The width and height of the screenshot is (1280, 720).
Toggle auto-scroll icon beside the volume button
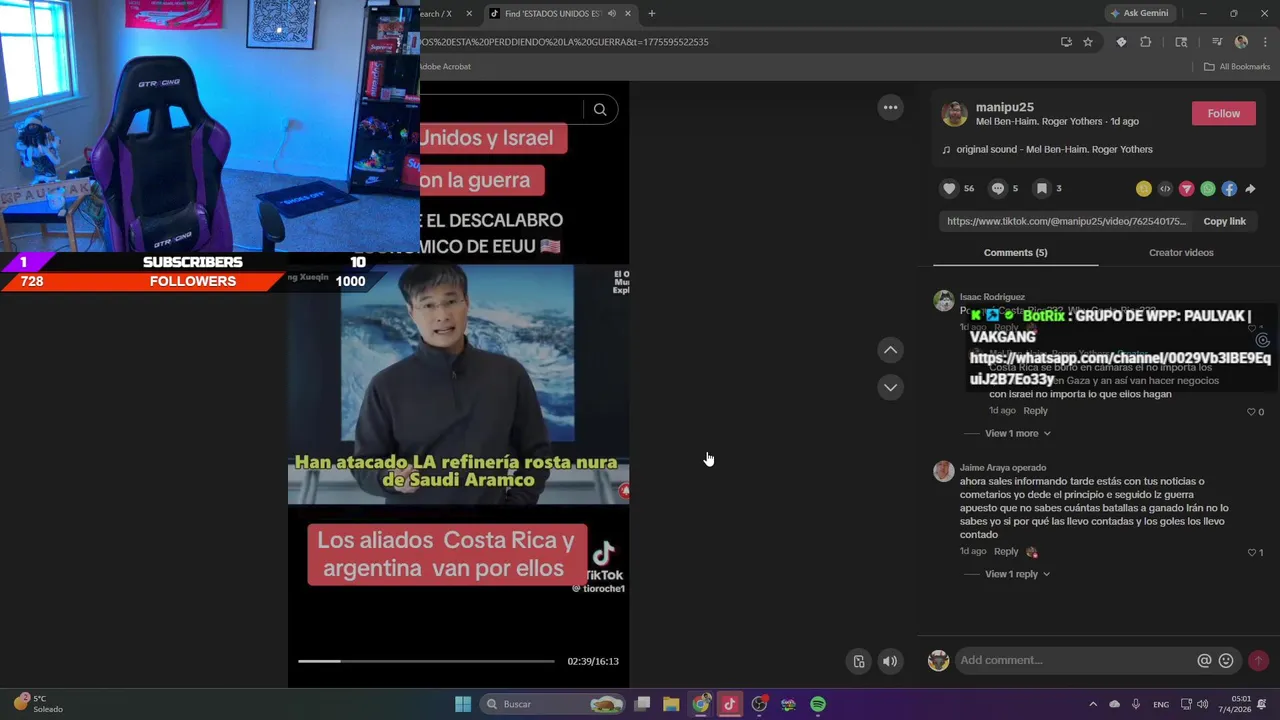point(859,661)
